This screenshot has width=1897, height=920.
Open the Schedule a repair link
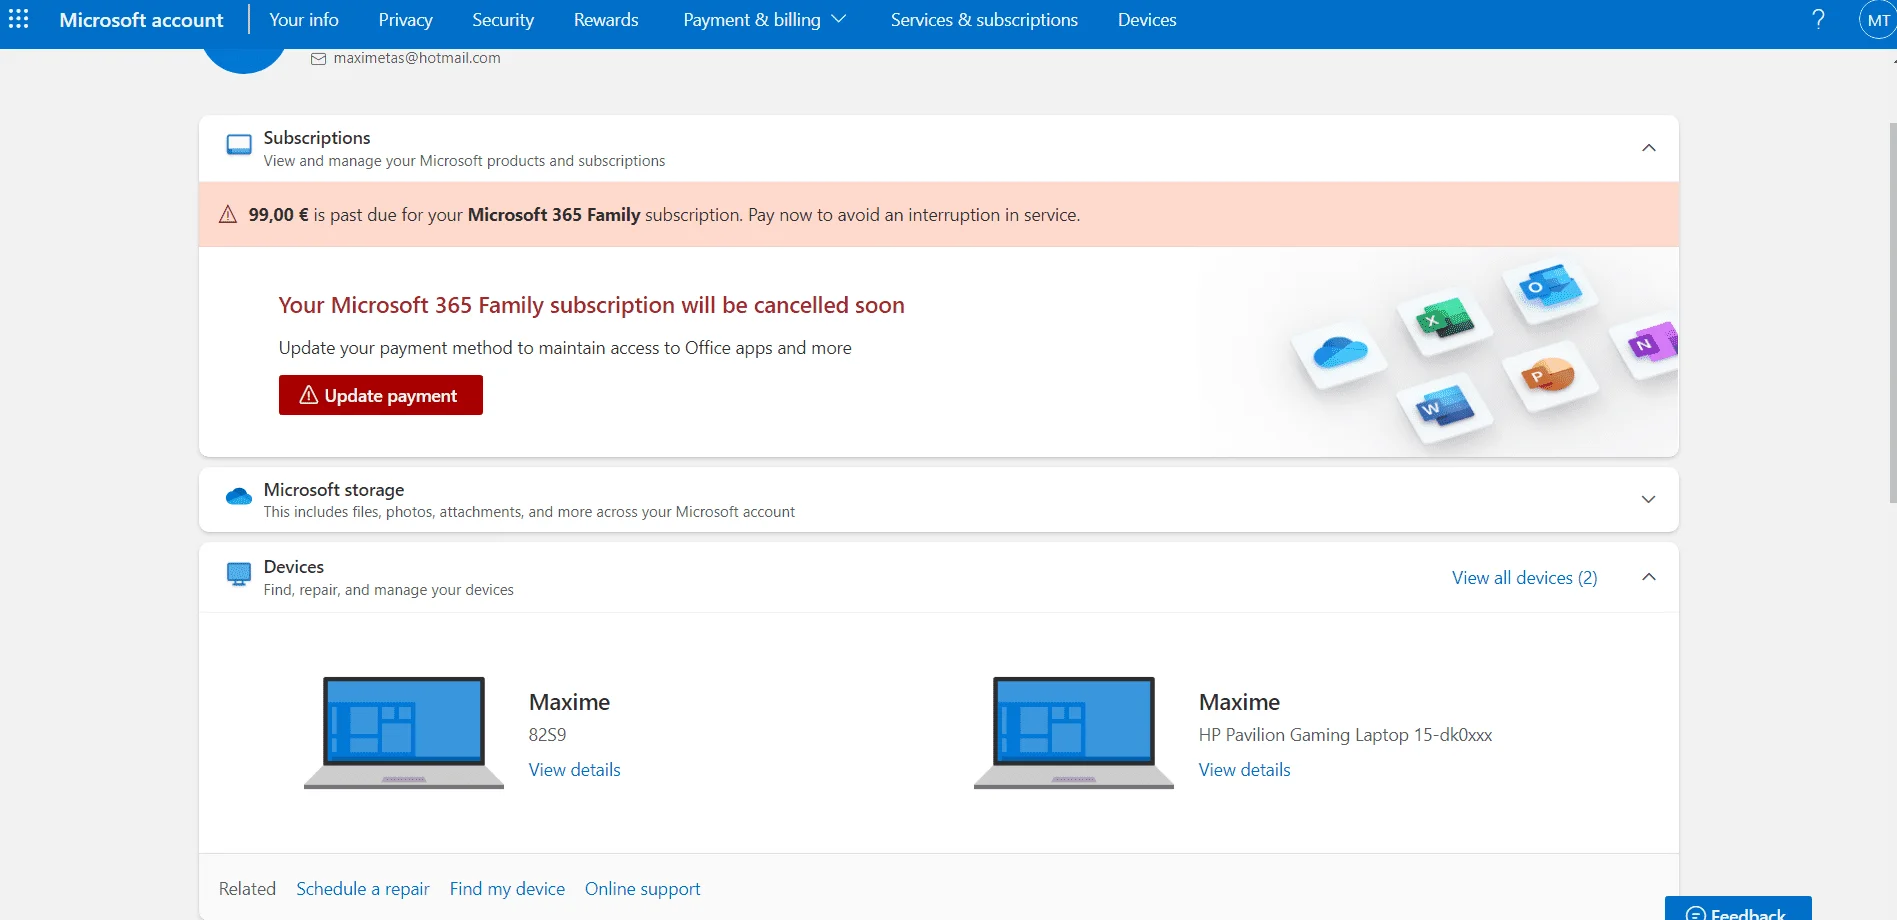pyautogui.click(x=363, y=889)
